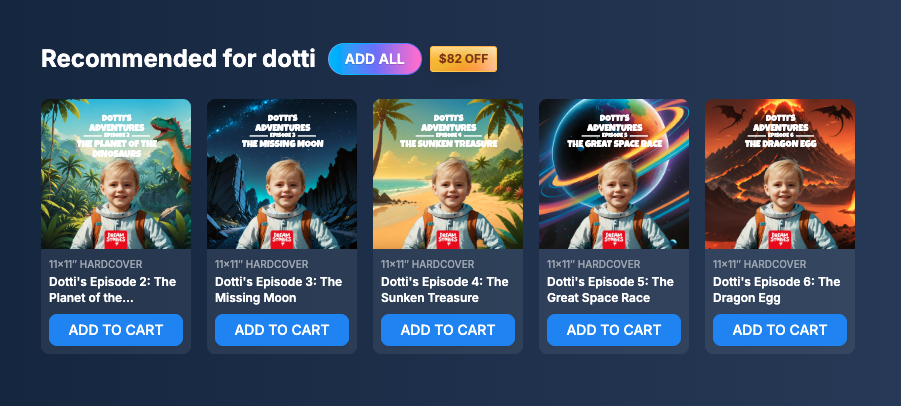Click the Recommended for dotti heading
The height and width of the screenshot is (406, 901).
coord(178,59)
